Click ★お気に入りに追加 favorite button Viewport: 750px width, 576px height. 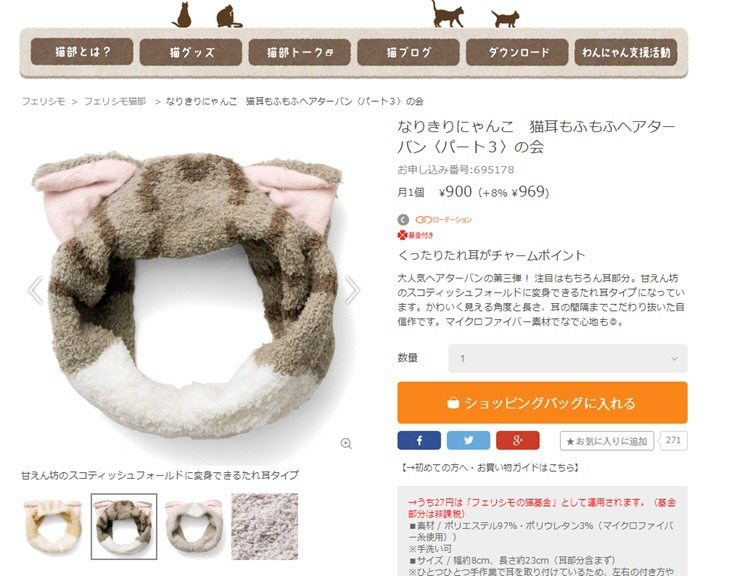pos(607,441)
